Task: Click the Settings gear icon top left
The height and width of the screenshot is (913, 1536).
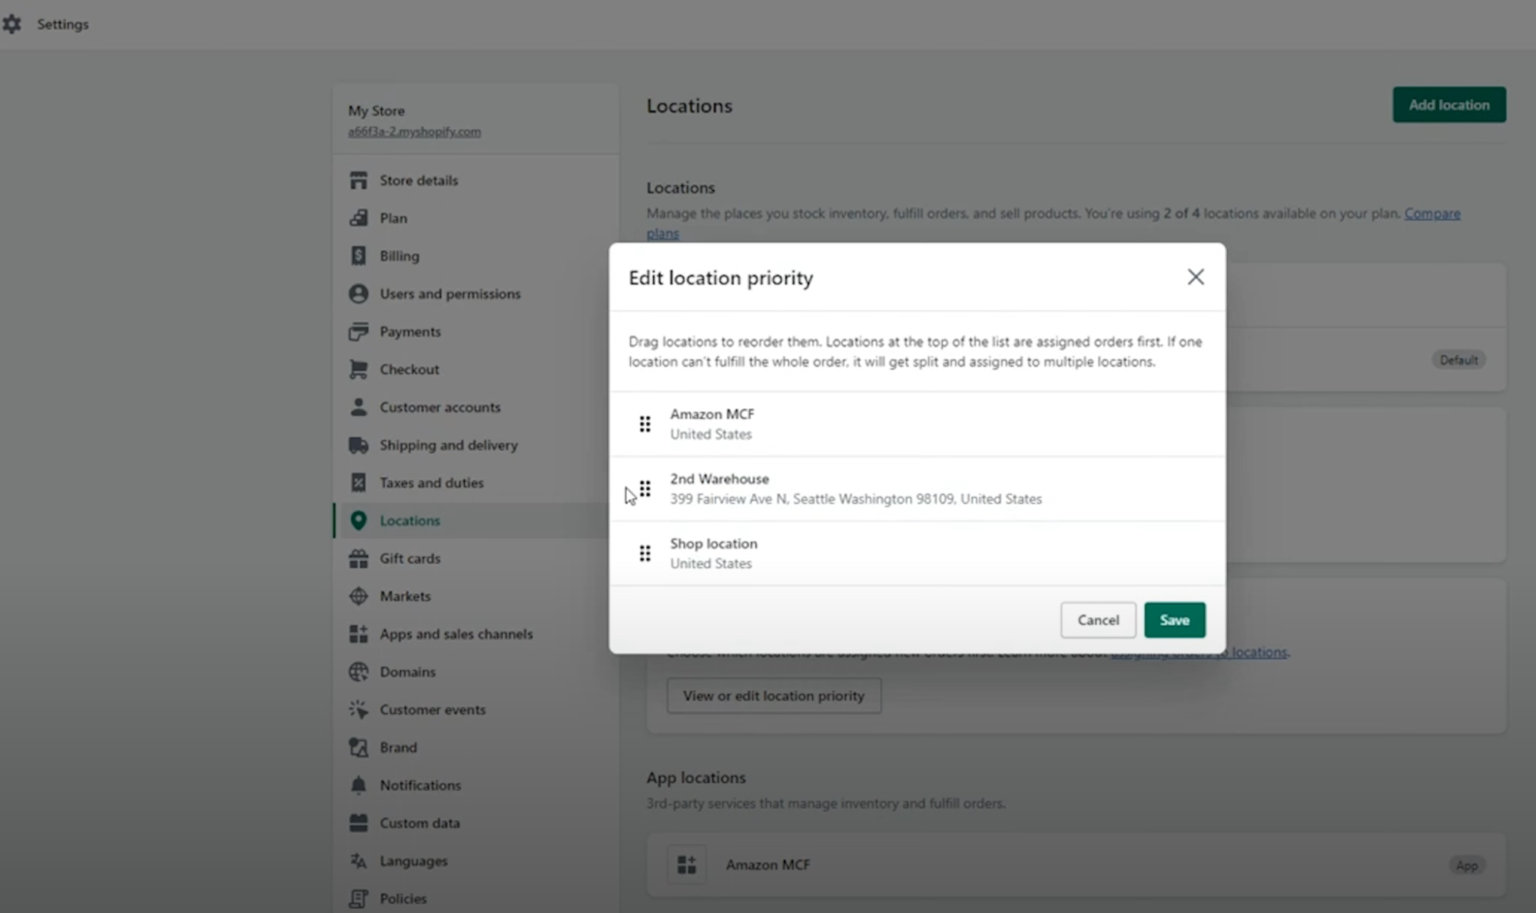Action: click(x=12, y=23)
